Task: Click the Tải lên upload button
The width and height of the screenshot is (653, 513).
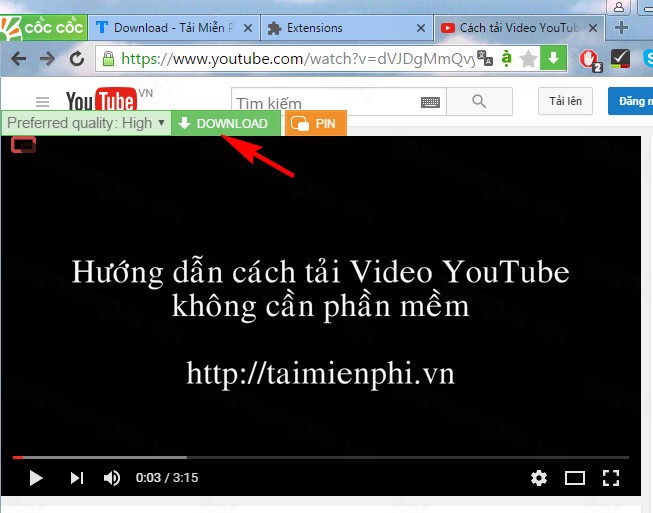Action: (x=565, y=101)
